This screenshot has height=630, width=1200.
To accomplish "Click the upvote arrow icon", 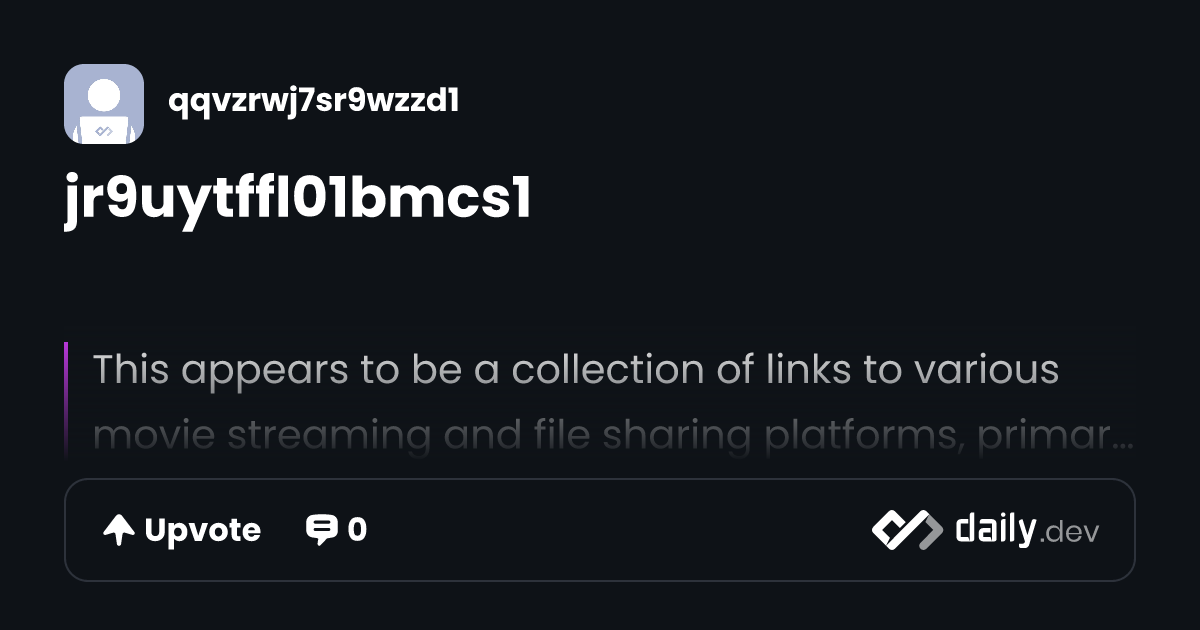I will 119,530.
